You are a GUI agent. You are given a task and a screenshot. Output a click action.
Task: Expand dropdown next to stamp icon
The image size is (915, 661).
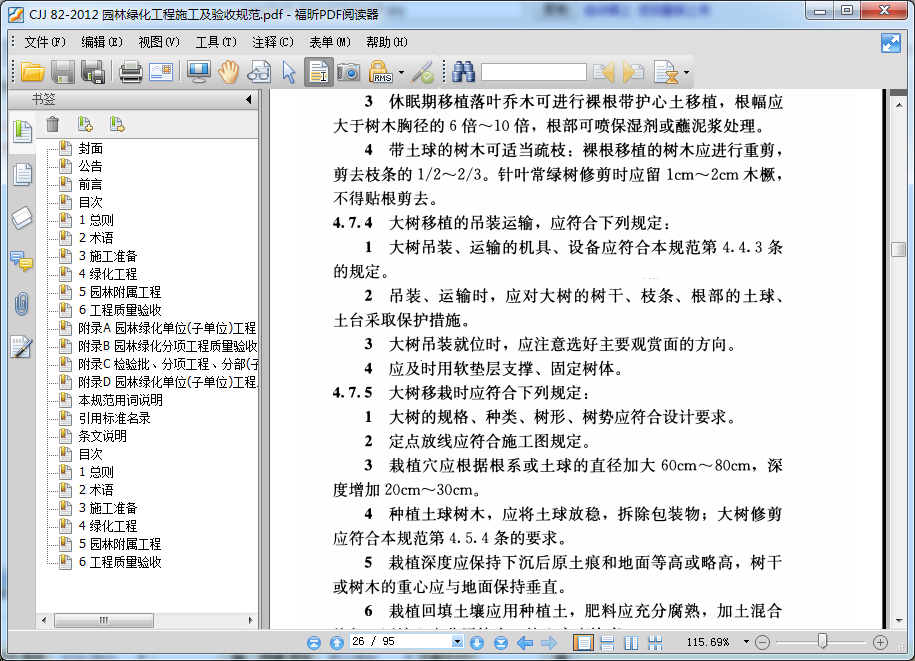[686, 73]
